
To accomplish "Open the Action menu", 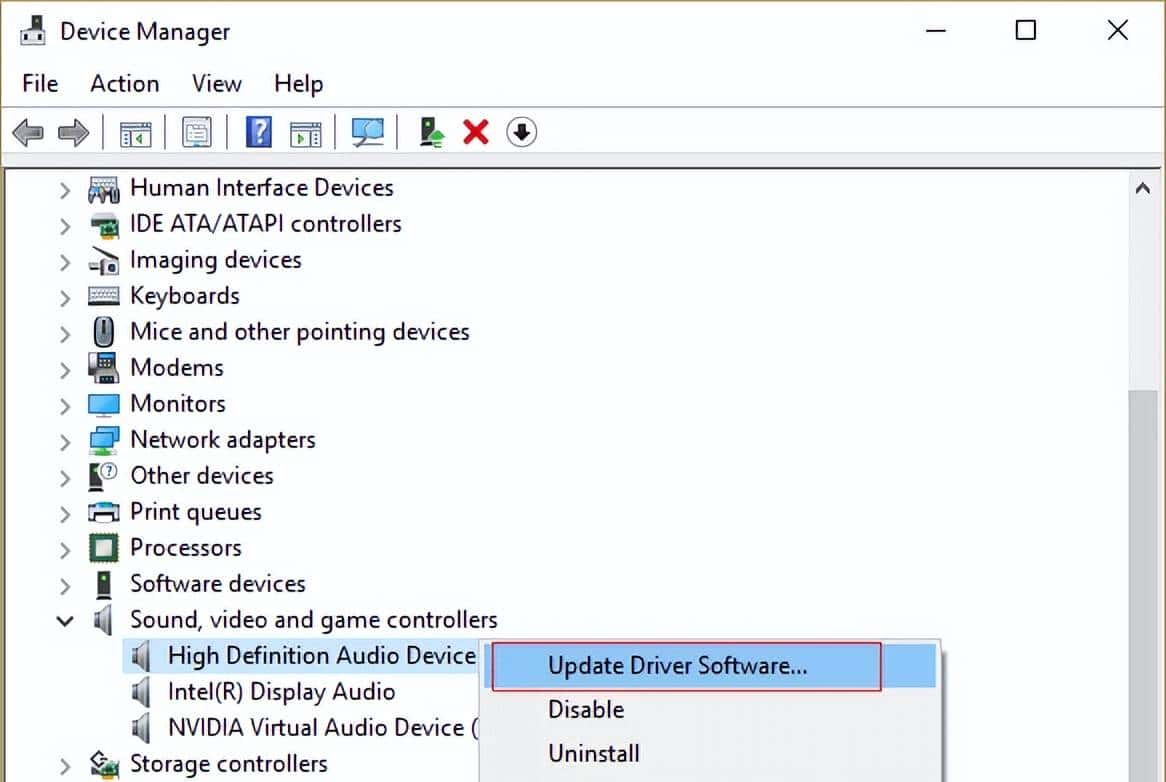I will pyautogui.click(x=124, y=84).
